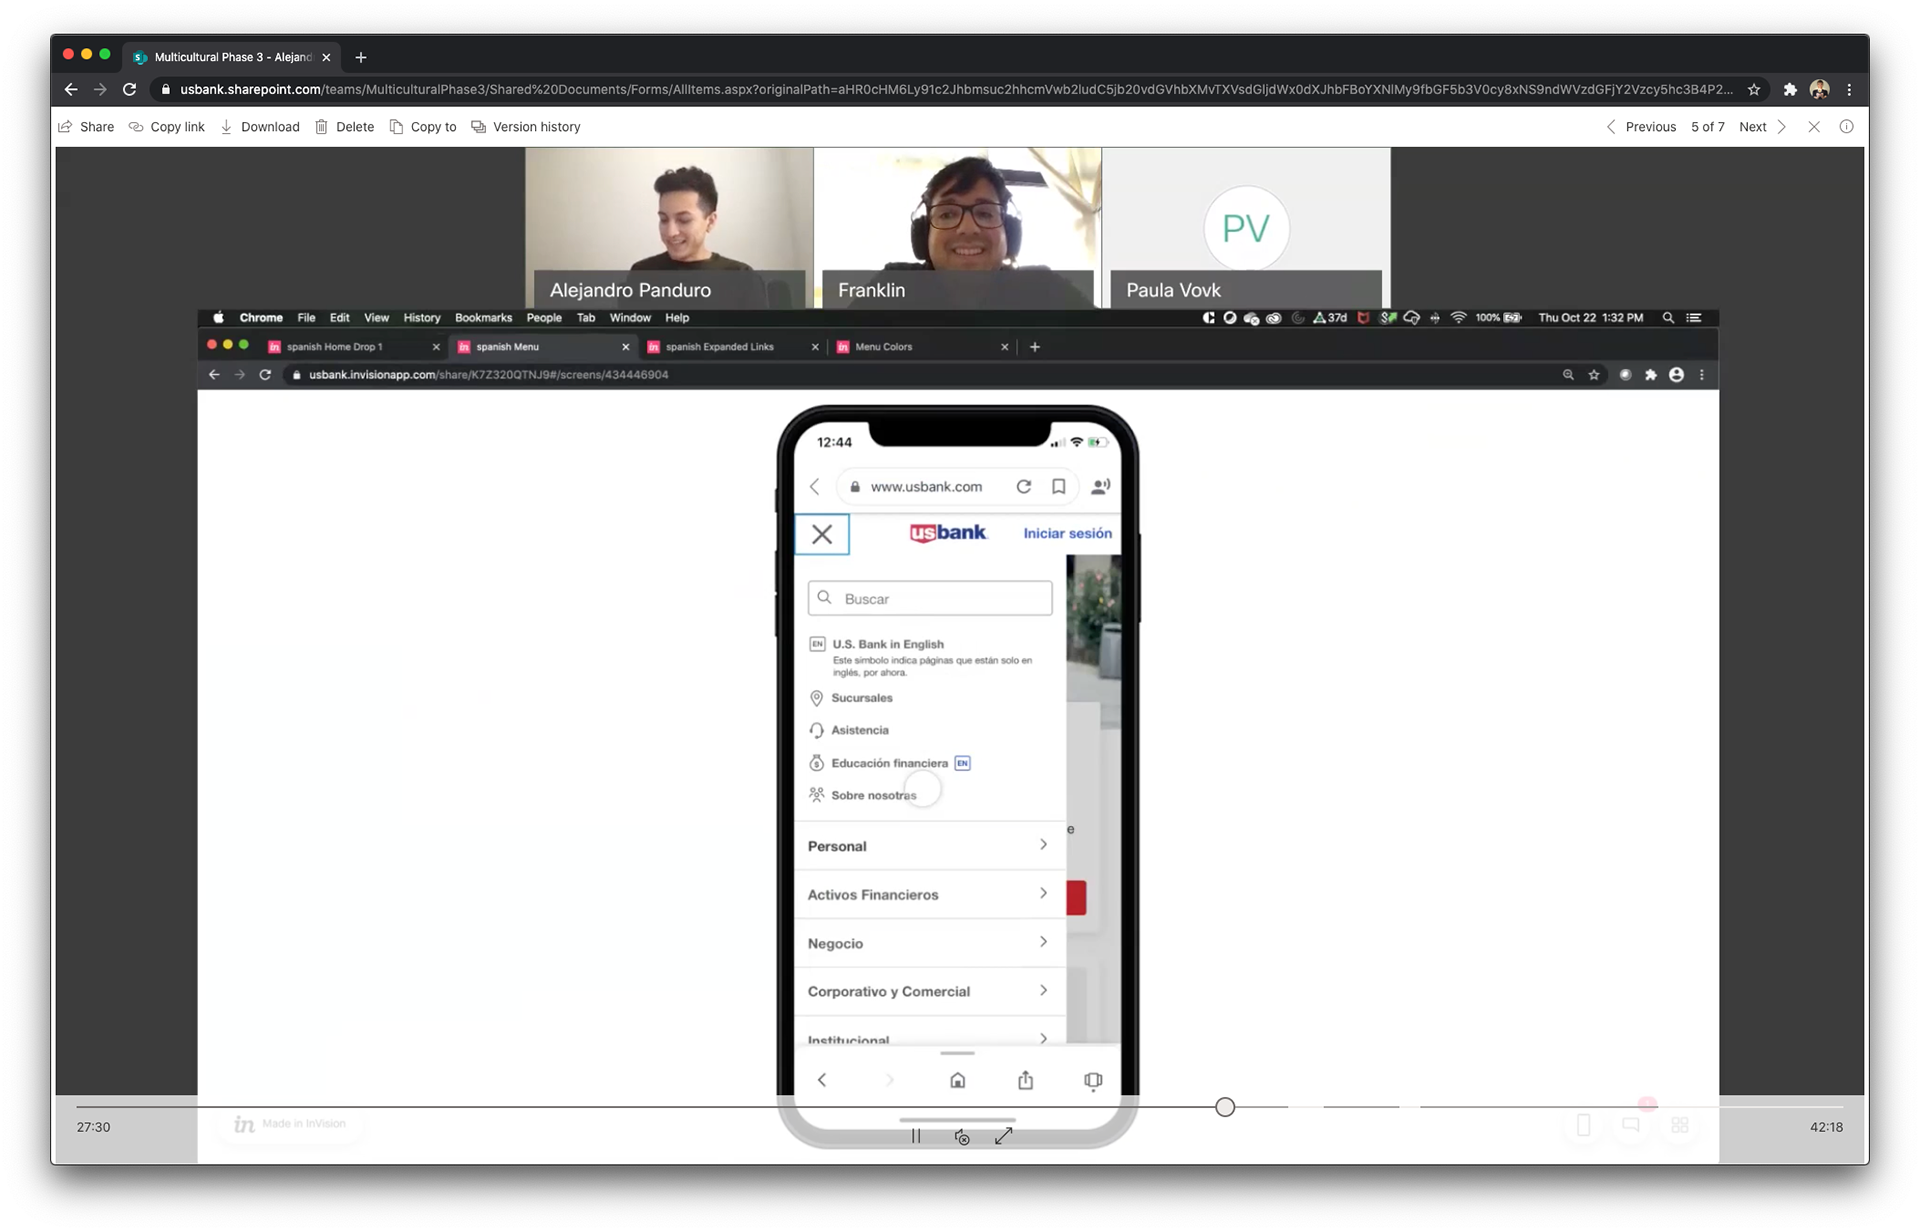The image size is (1920, 1232).
Task: Click the phone bottom share icon
Action: pyautogui.click(x=1025, y=1080)
